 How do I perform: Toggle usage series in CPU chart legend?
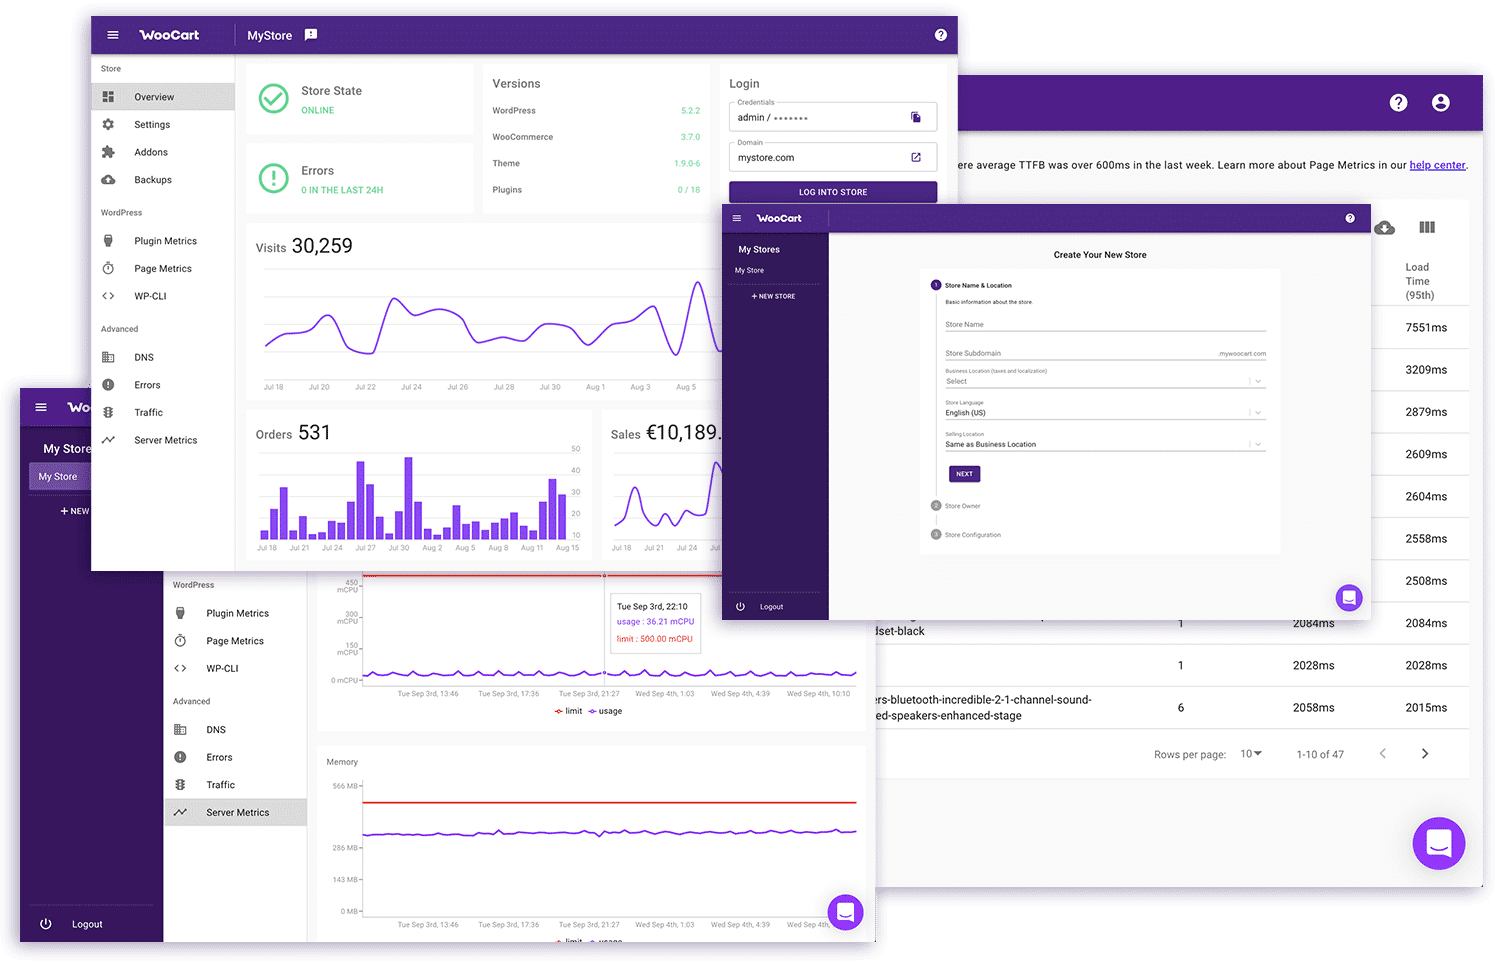(x=605, y=711)
